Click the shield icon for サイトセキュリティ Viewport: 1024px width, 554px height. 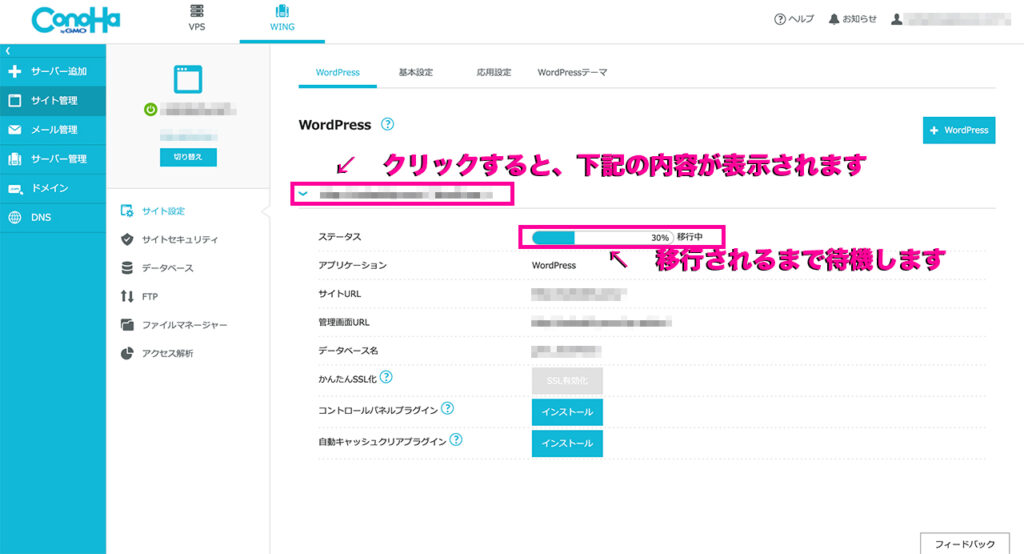[x=127, y=240]
